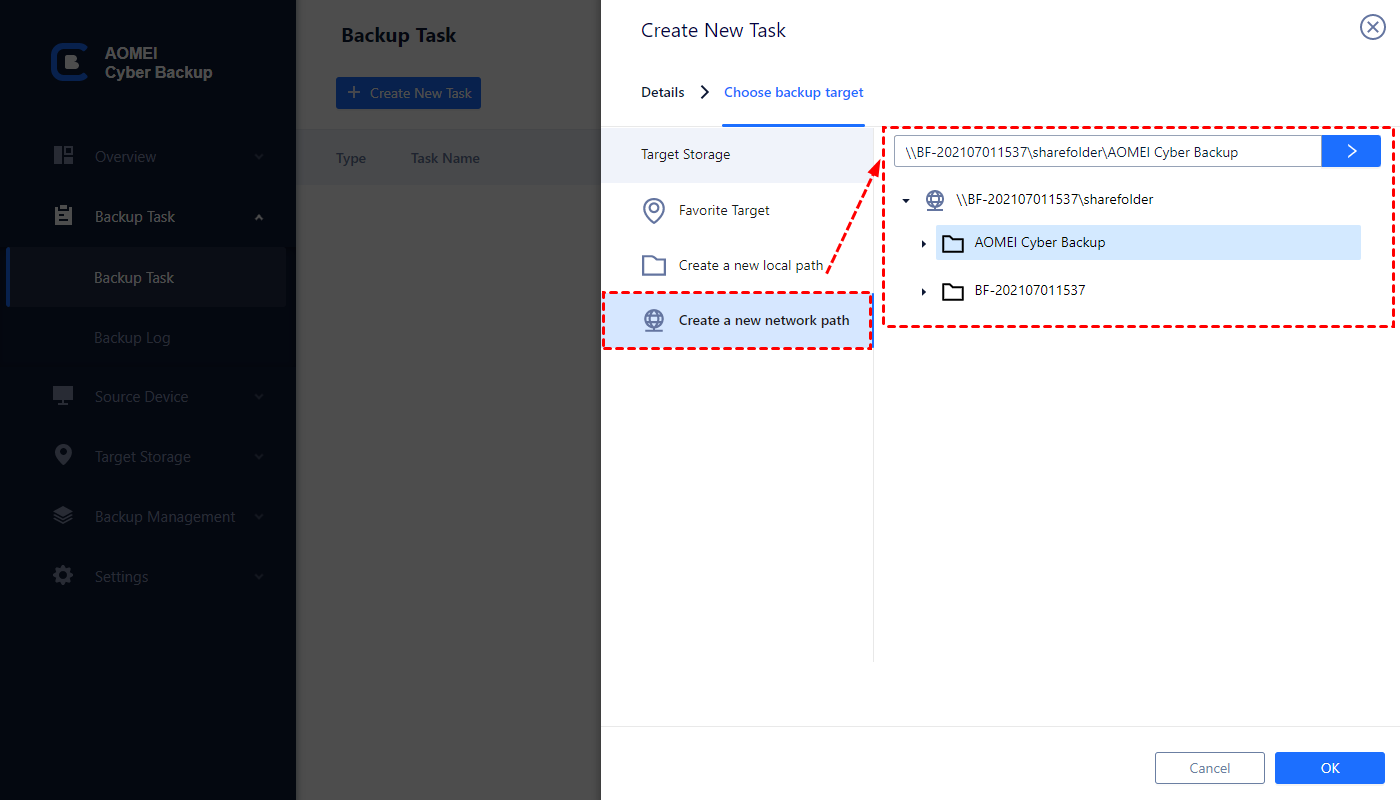Click the Favorite Target pin icon
The image size is (1400, 800).
coord(654,211)
